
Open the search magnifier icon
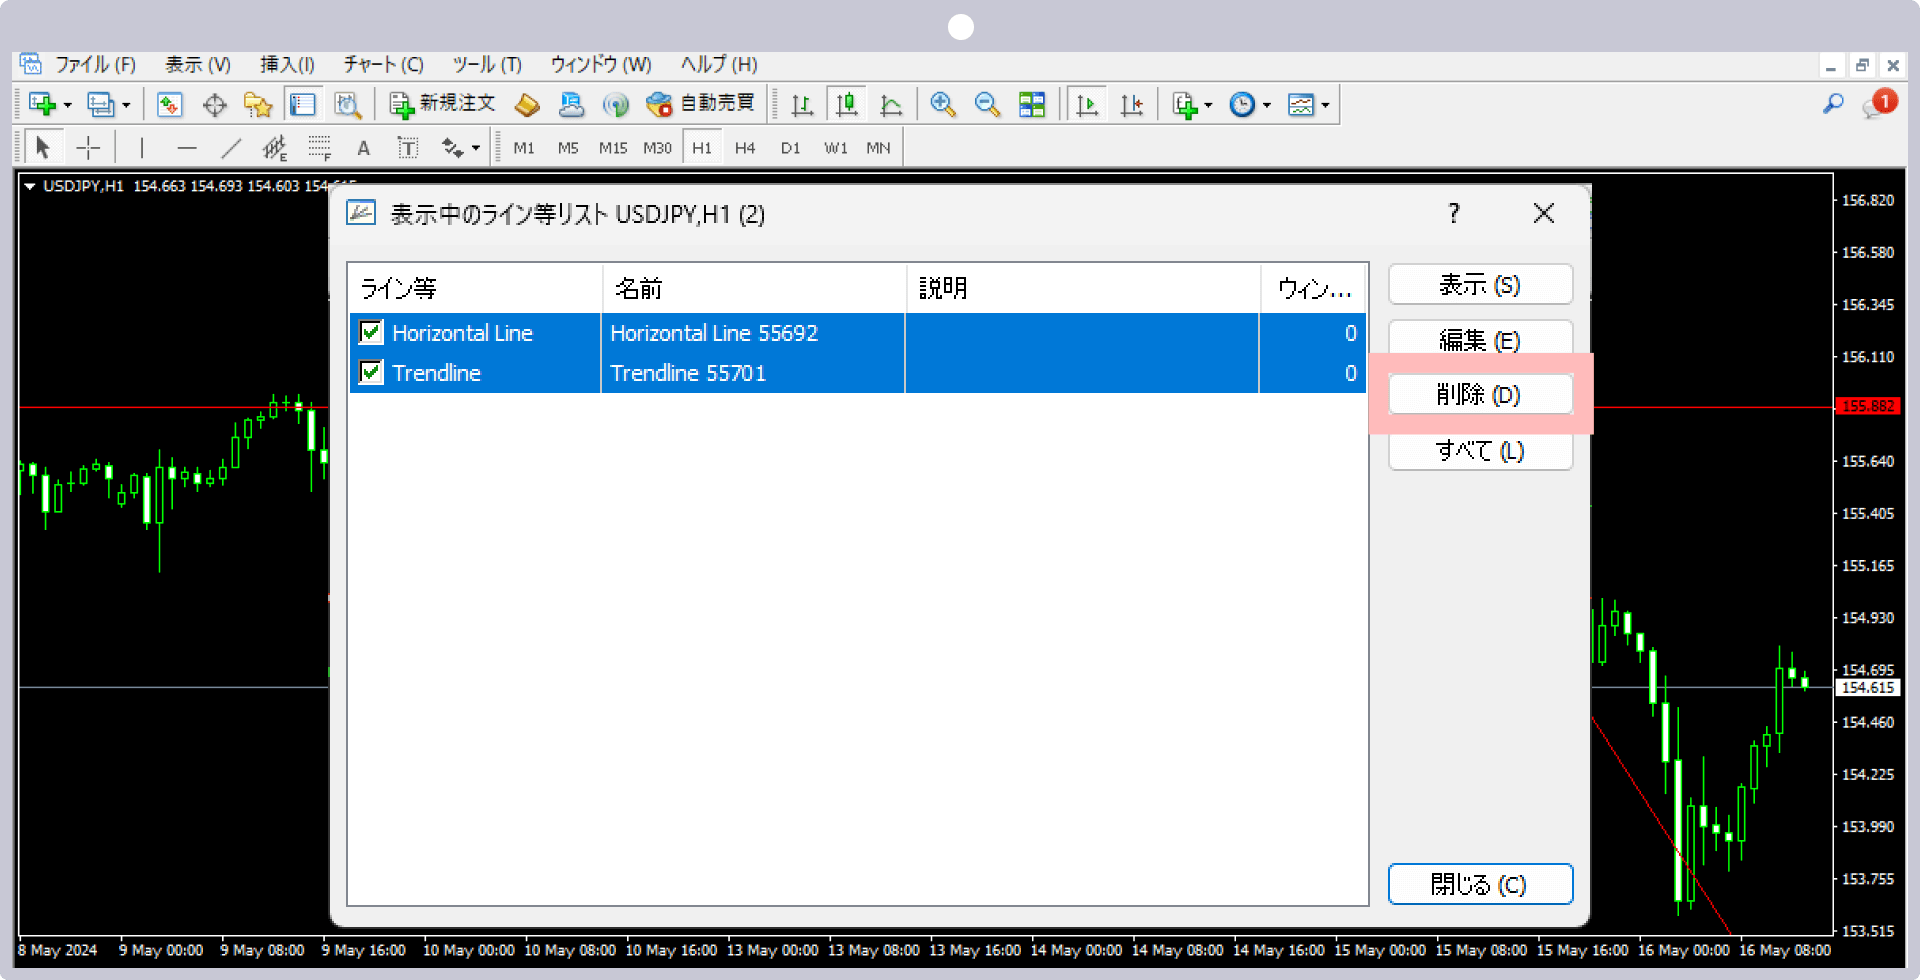pyautogui.click(x=1832, y=104)
